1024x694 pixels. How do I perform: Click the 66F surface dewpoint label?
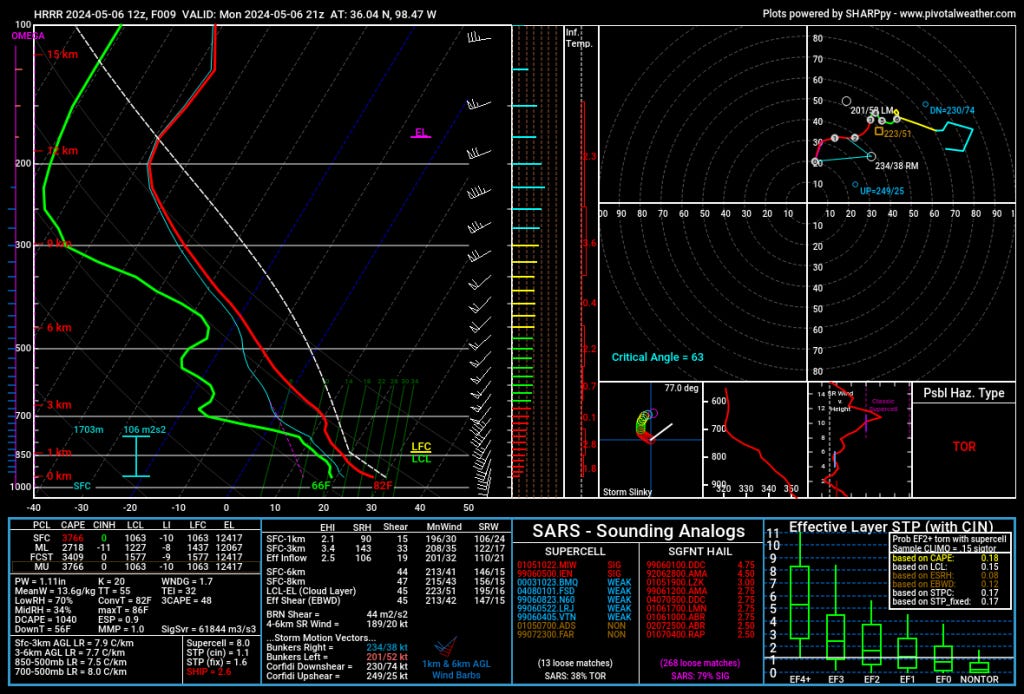click(x=321, y=486)
